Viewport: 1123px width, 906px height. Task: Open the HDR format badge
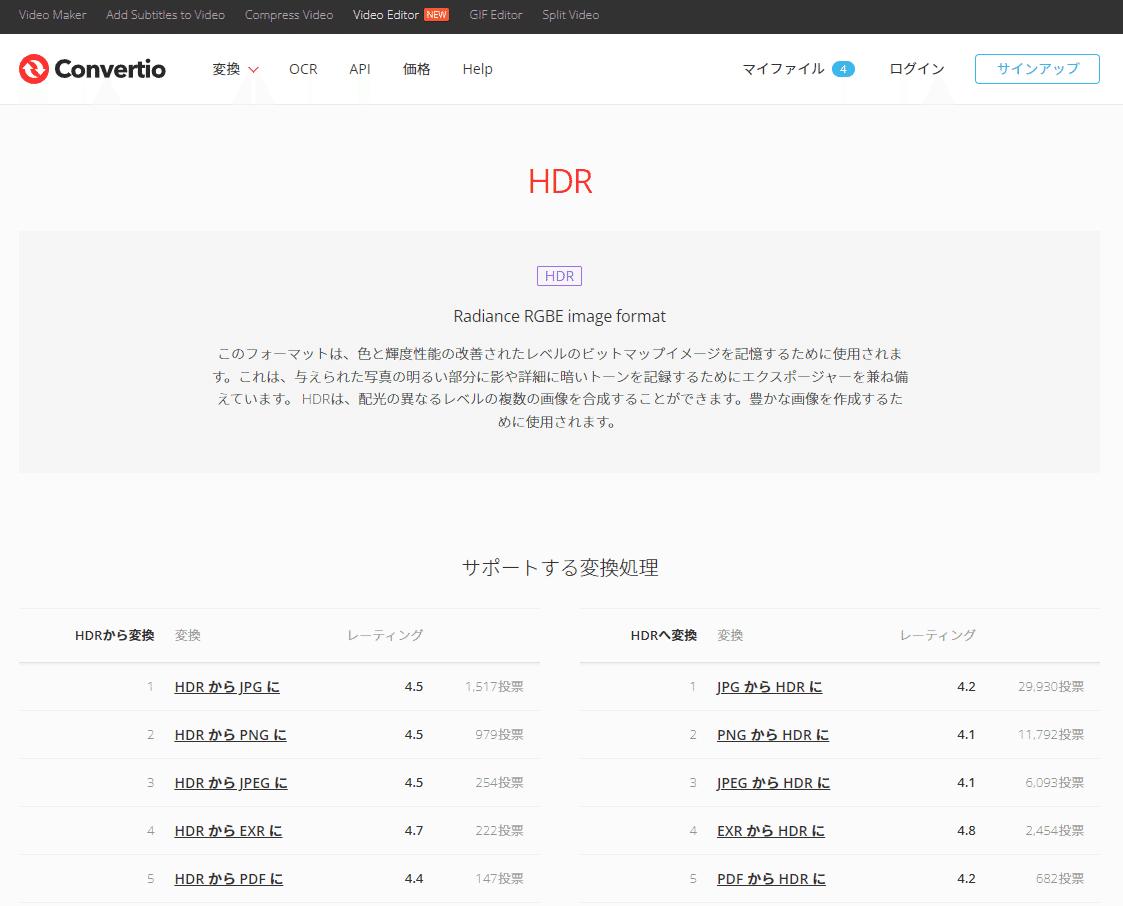559,276
